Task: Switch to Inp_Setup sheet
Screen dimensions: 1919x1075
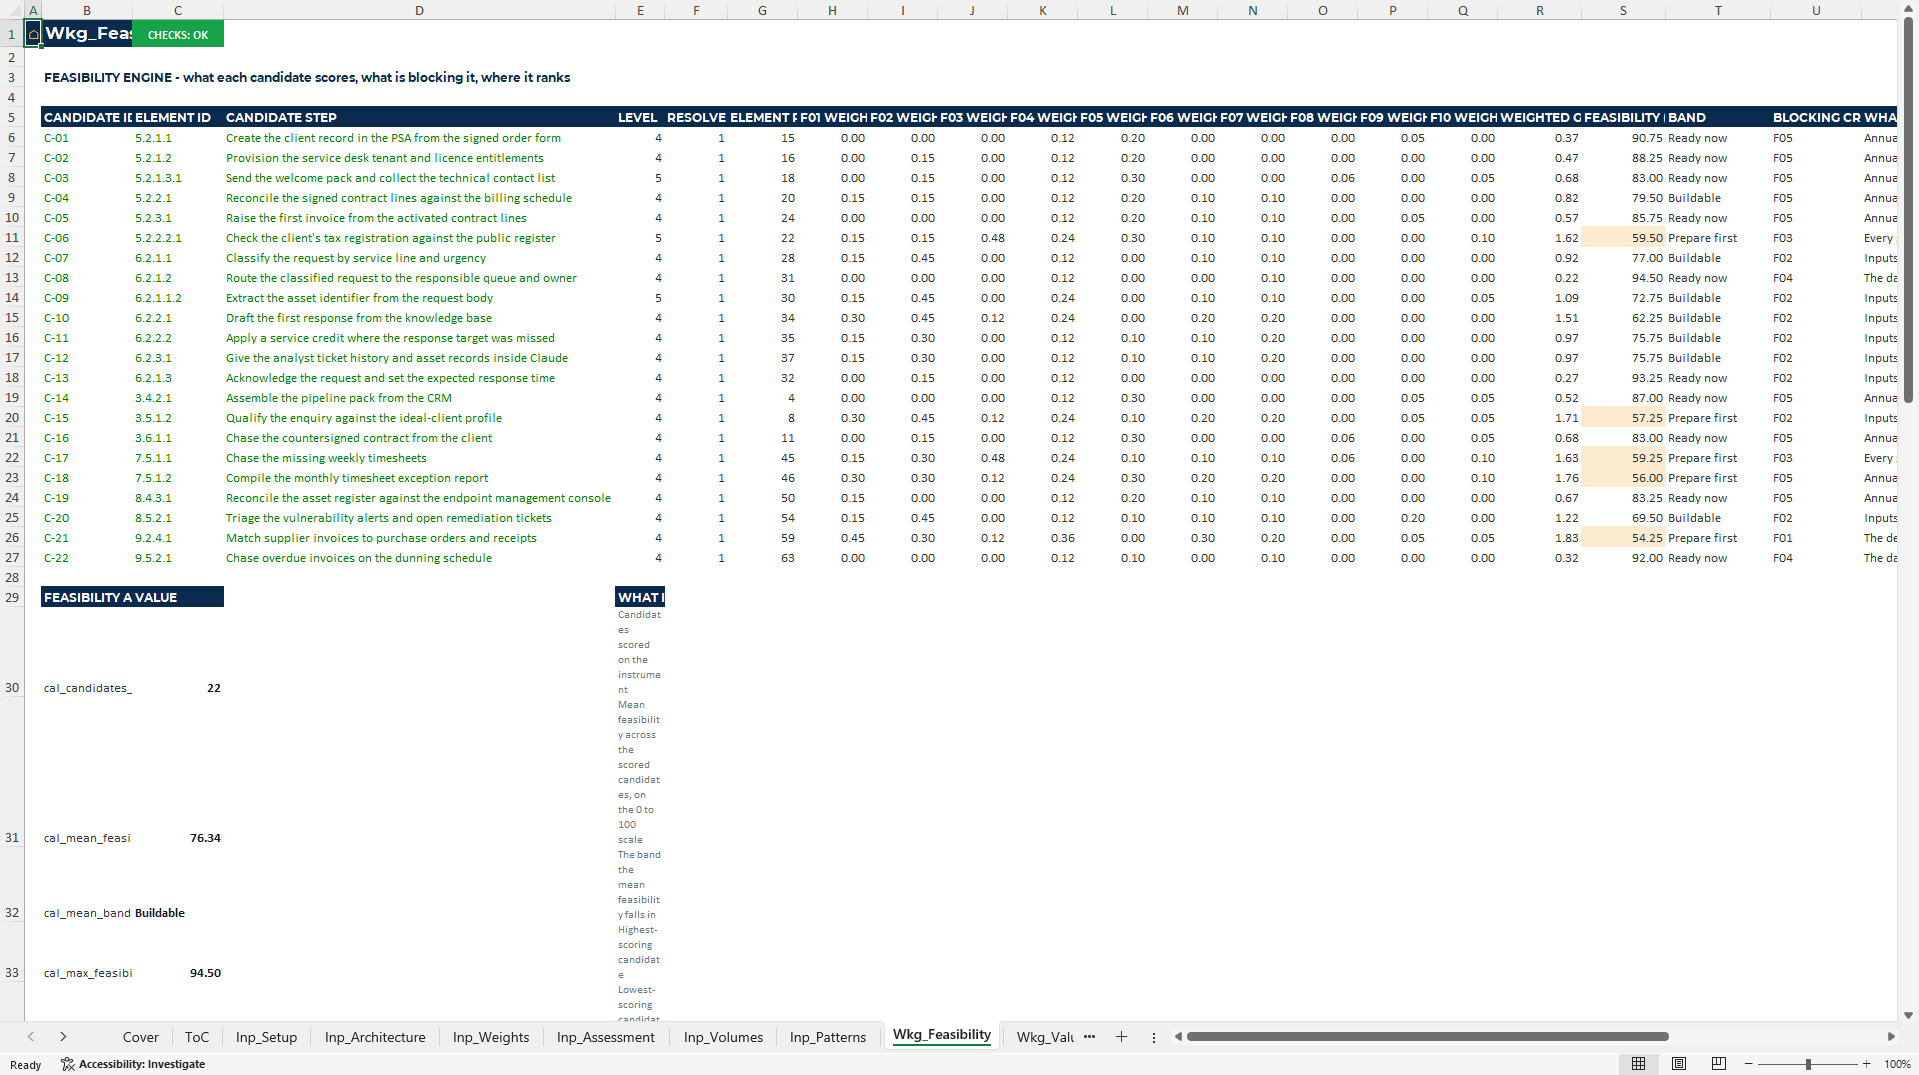Action: (266, 1037)
